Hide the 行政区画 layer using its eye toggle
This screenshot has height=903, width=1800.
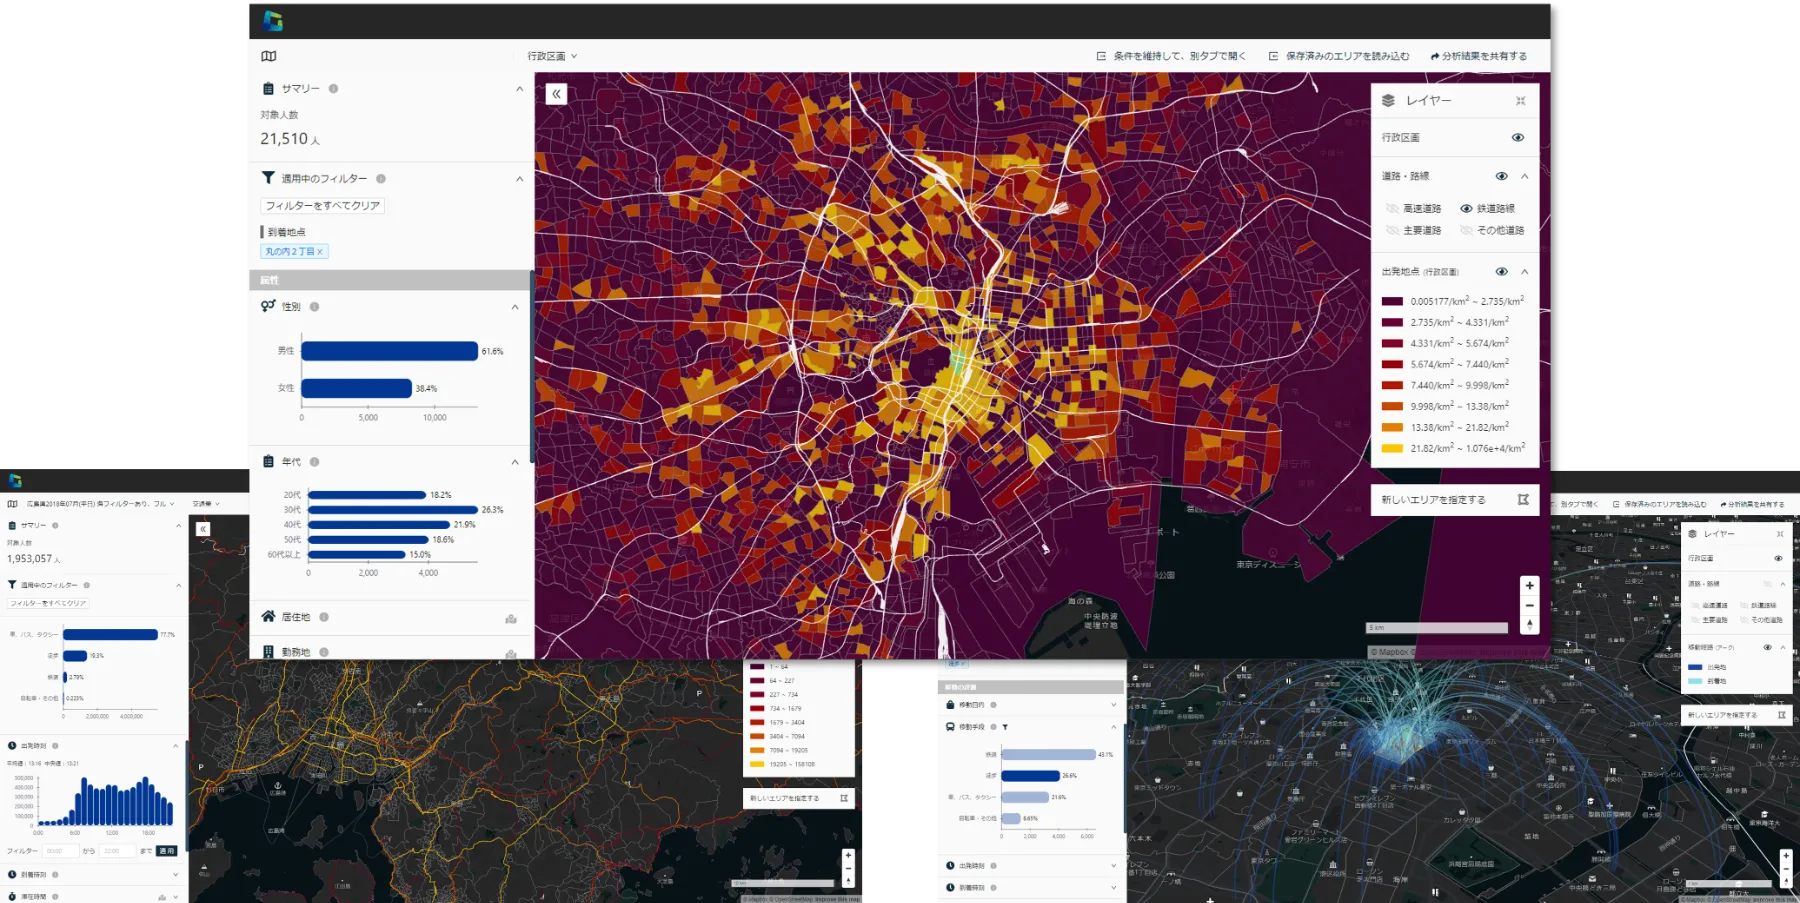[x=1518, y=137]
